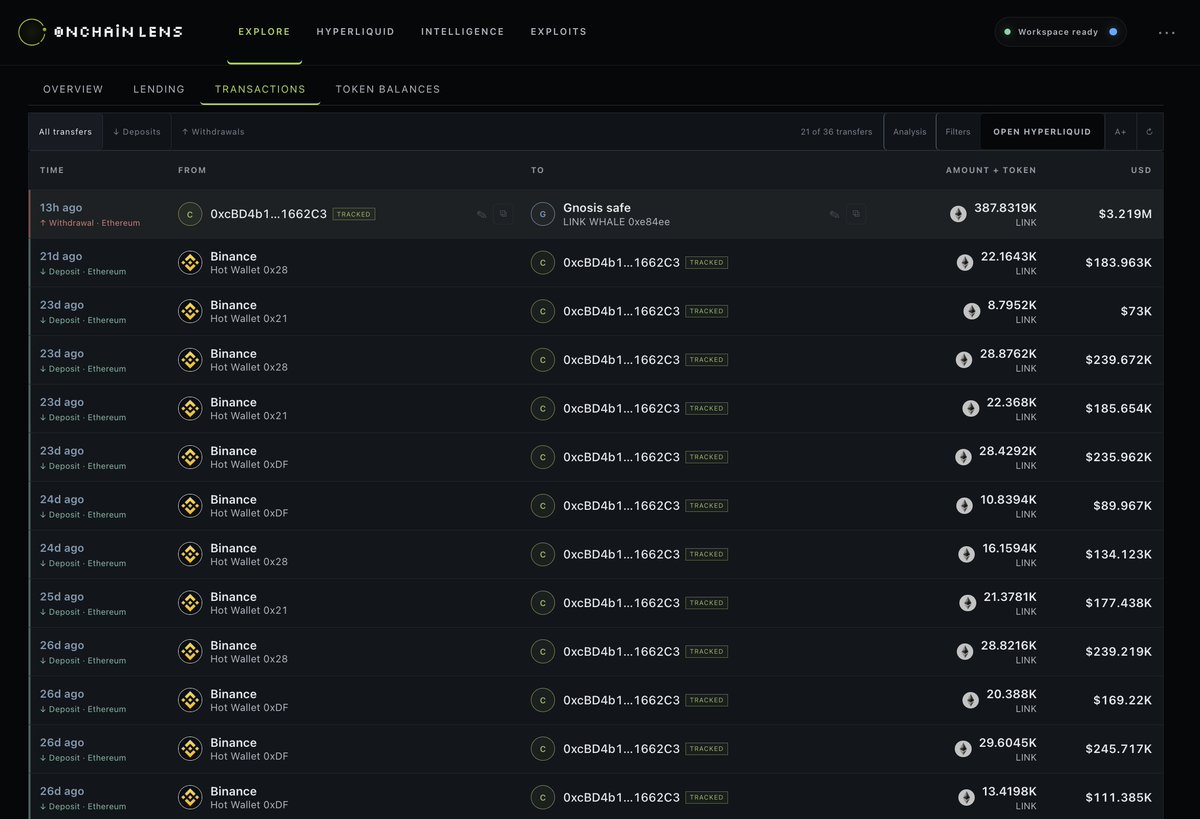Click Binance icon in the $183.963K row

tap(190, 263)
